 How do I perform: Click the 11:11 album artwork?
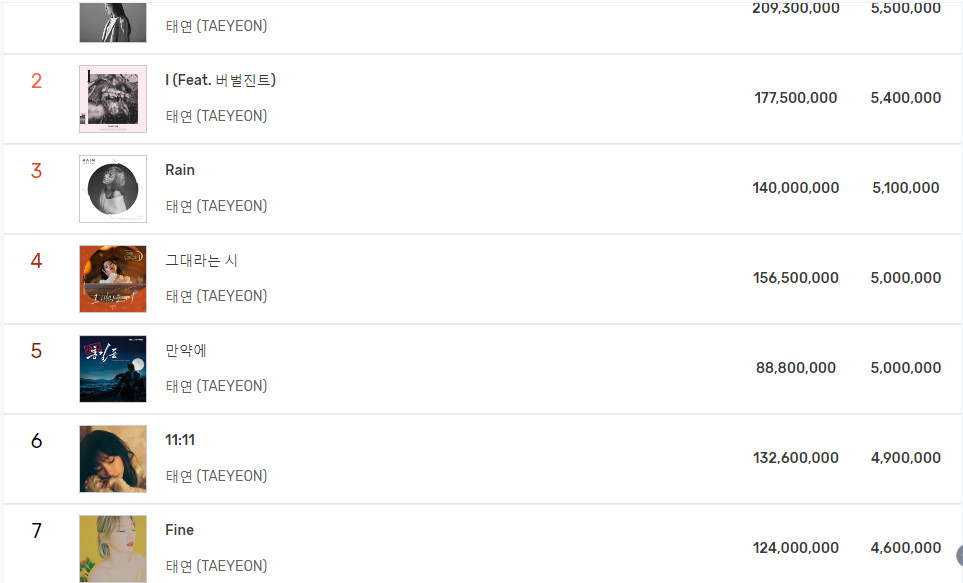pos(113,459)
